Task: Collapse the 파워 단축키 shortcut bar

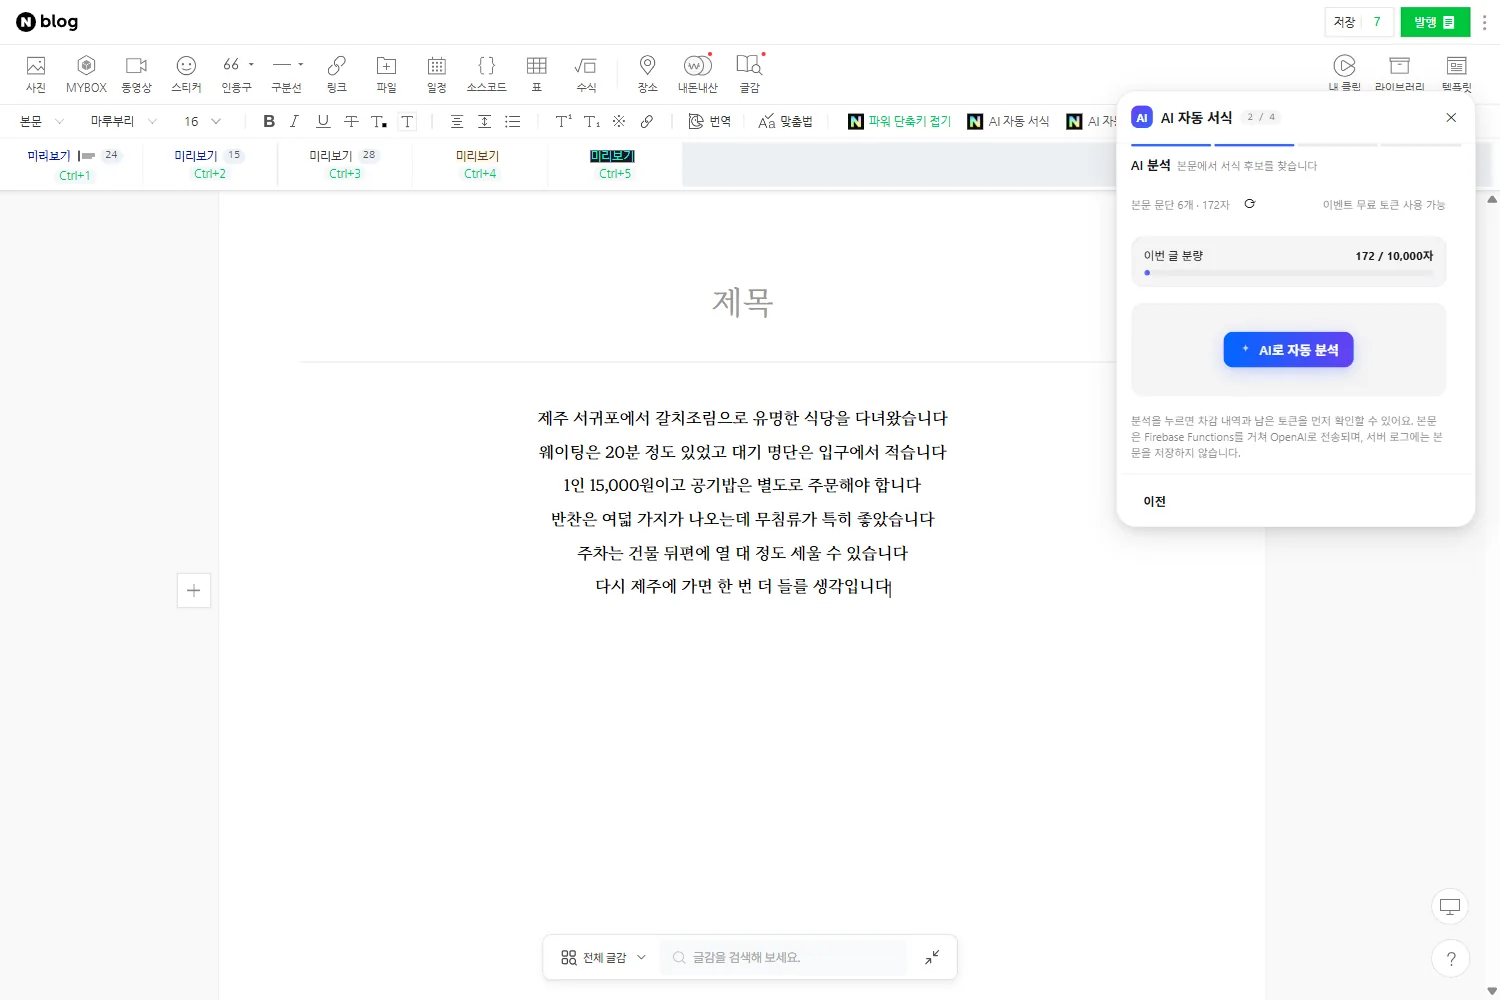Action: tap(899, 121)
